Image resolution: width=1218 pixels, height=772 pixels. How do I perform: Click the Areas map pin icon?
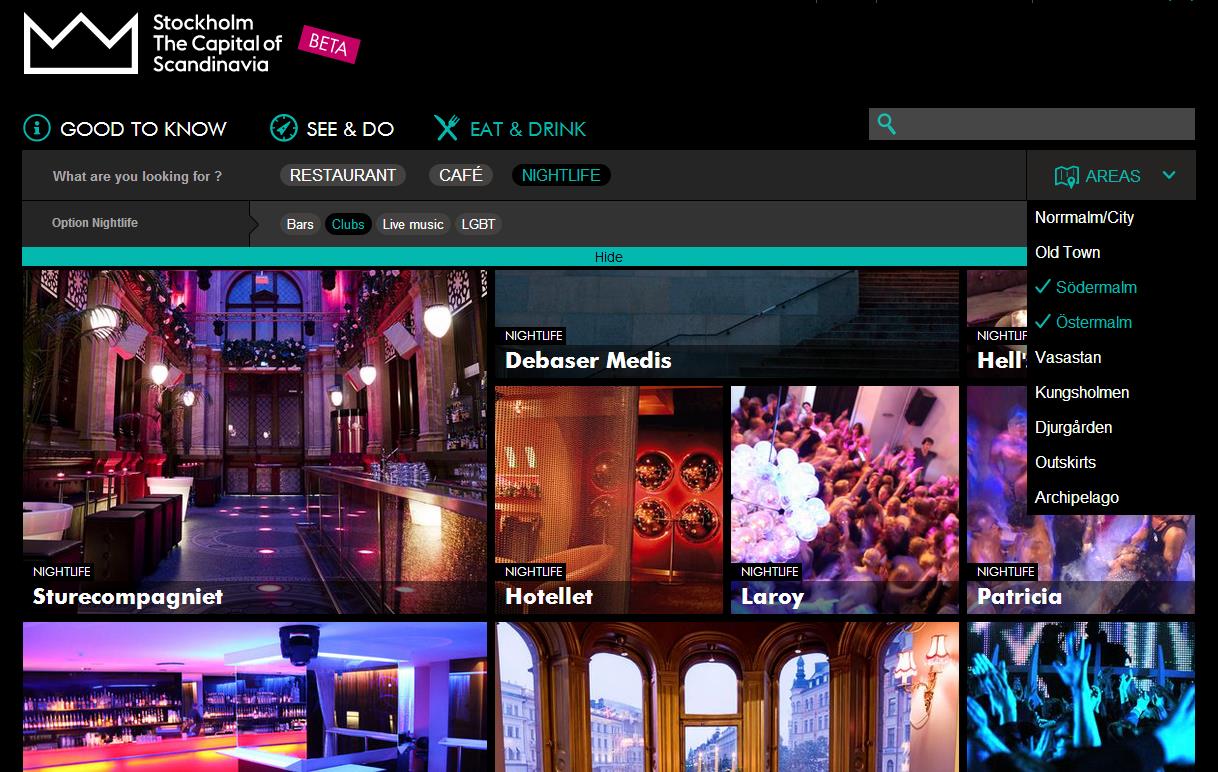pos(1066,177)
